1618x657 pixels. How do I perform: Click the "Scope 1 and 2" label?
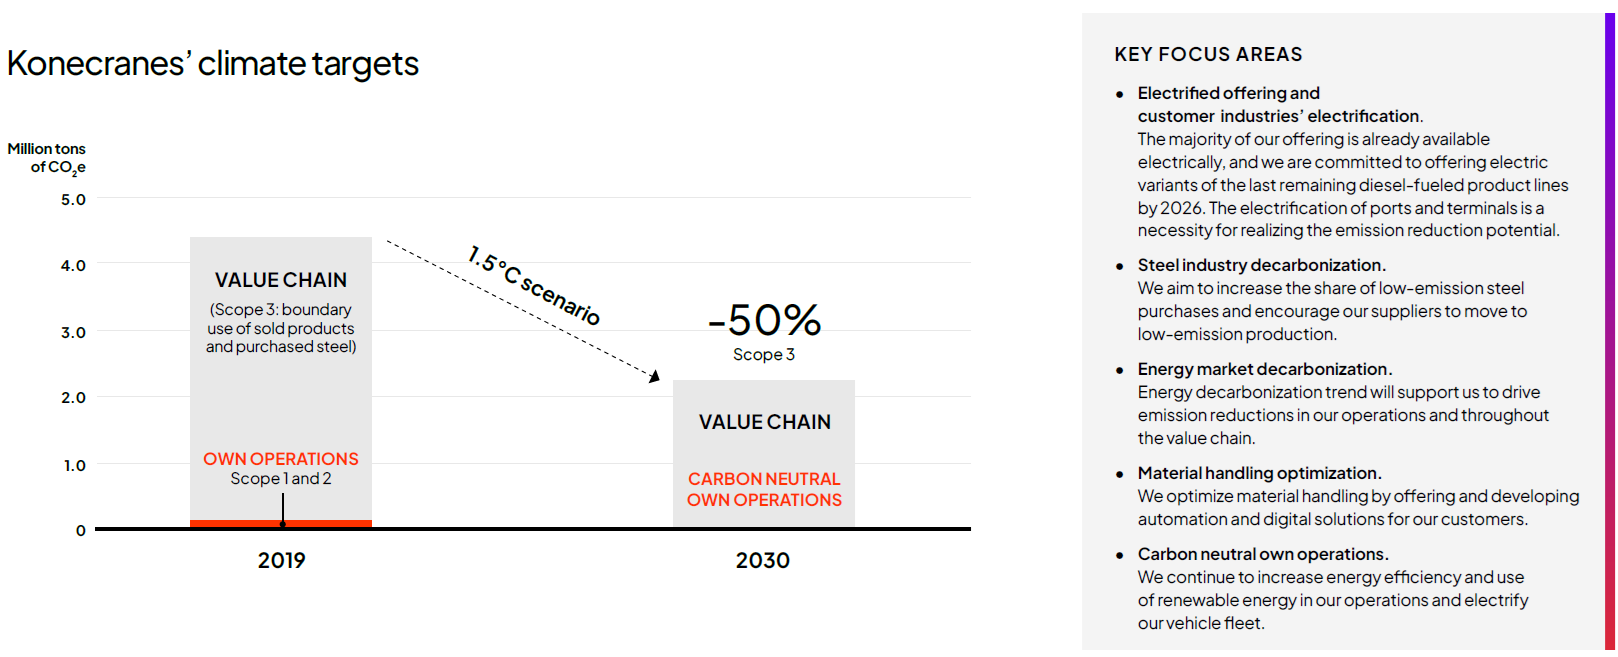click(x=281, y=479)
